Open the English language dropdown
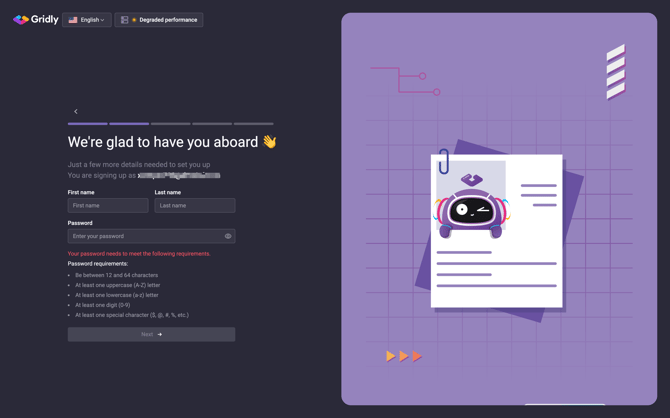 pyautogui.click(x=87, y=20)
